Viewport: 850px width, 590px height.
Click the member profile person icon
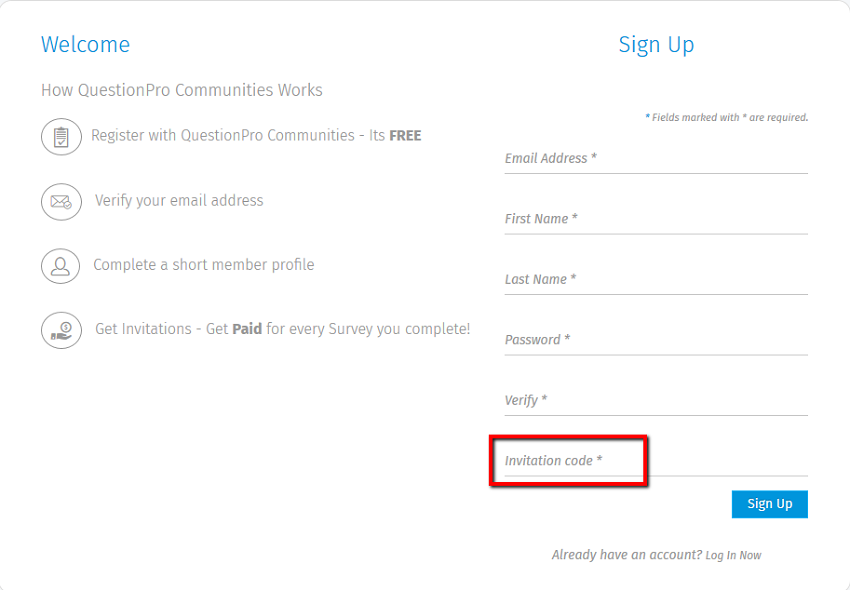(x=61, y=266)
